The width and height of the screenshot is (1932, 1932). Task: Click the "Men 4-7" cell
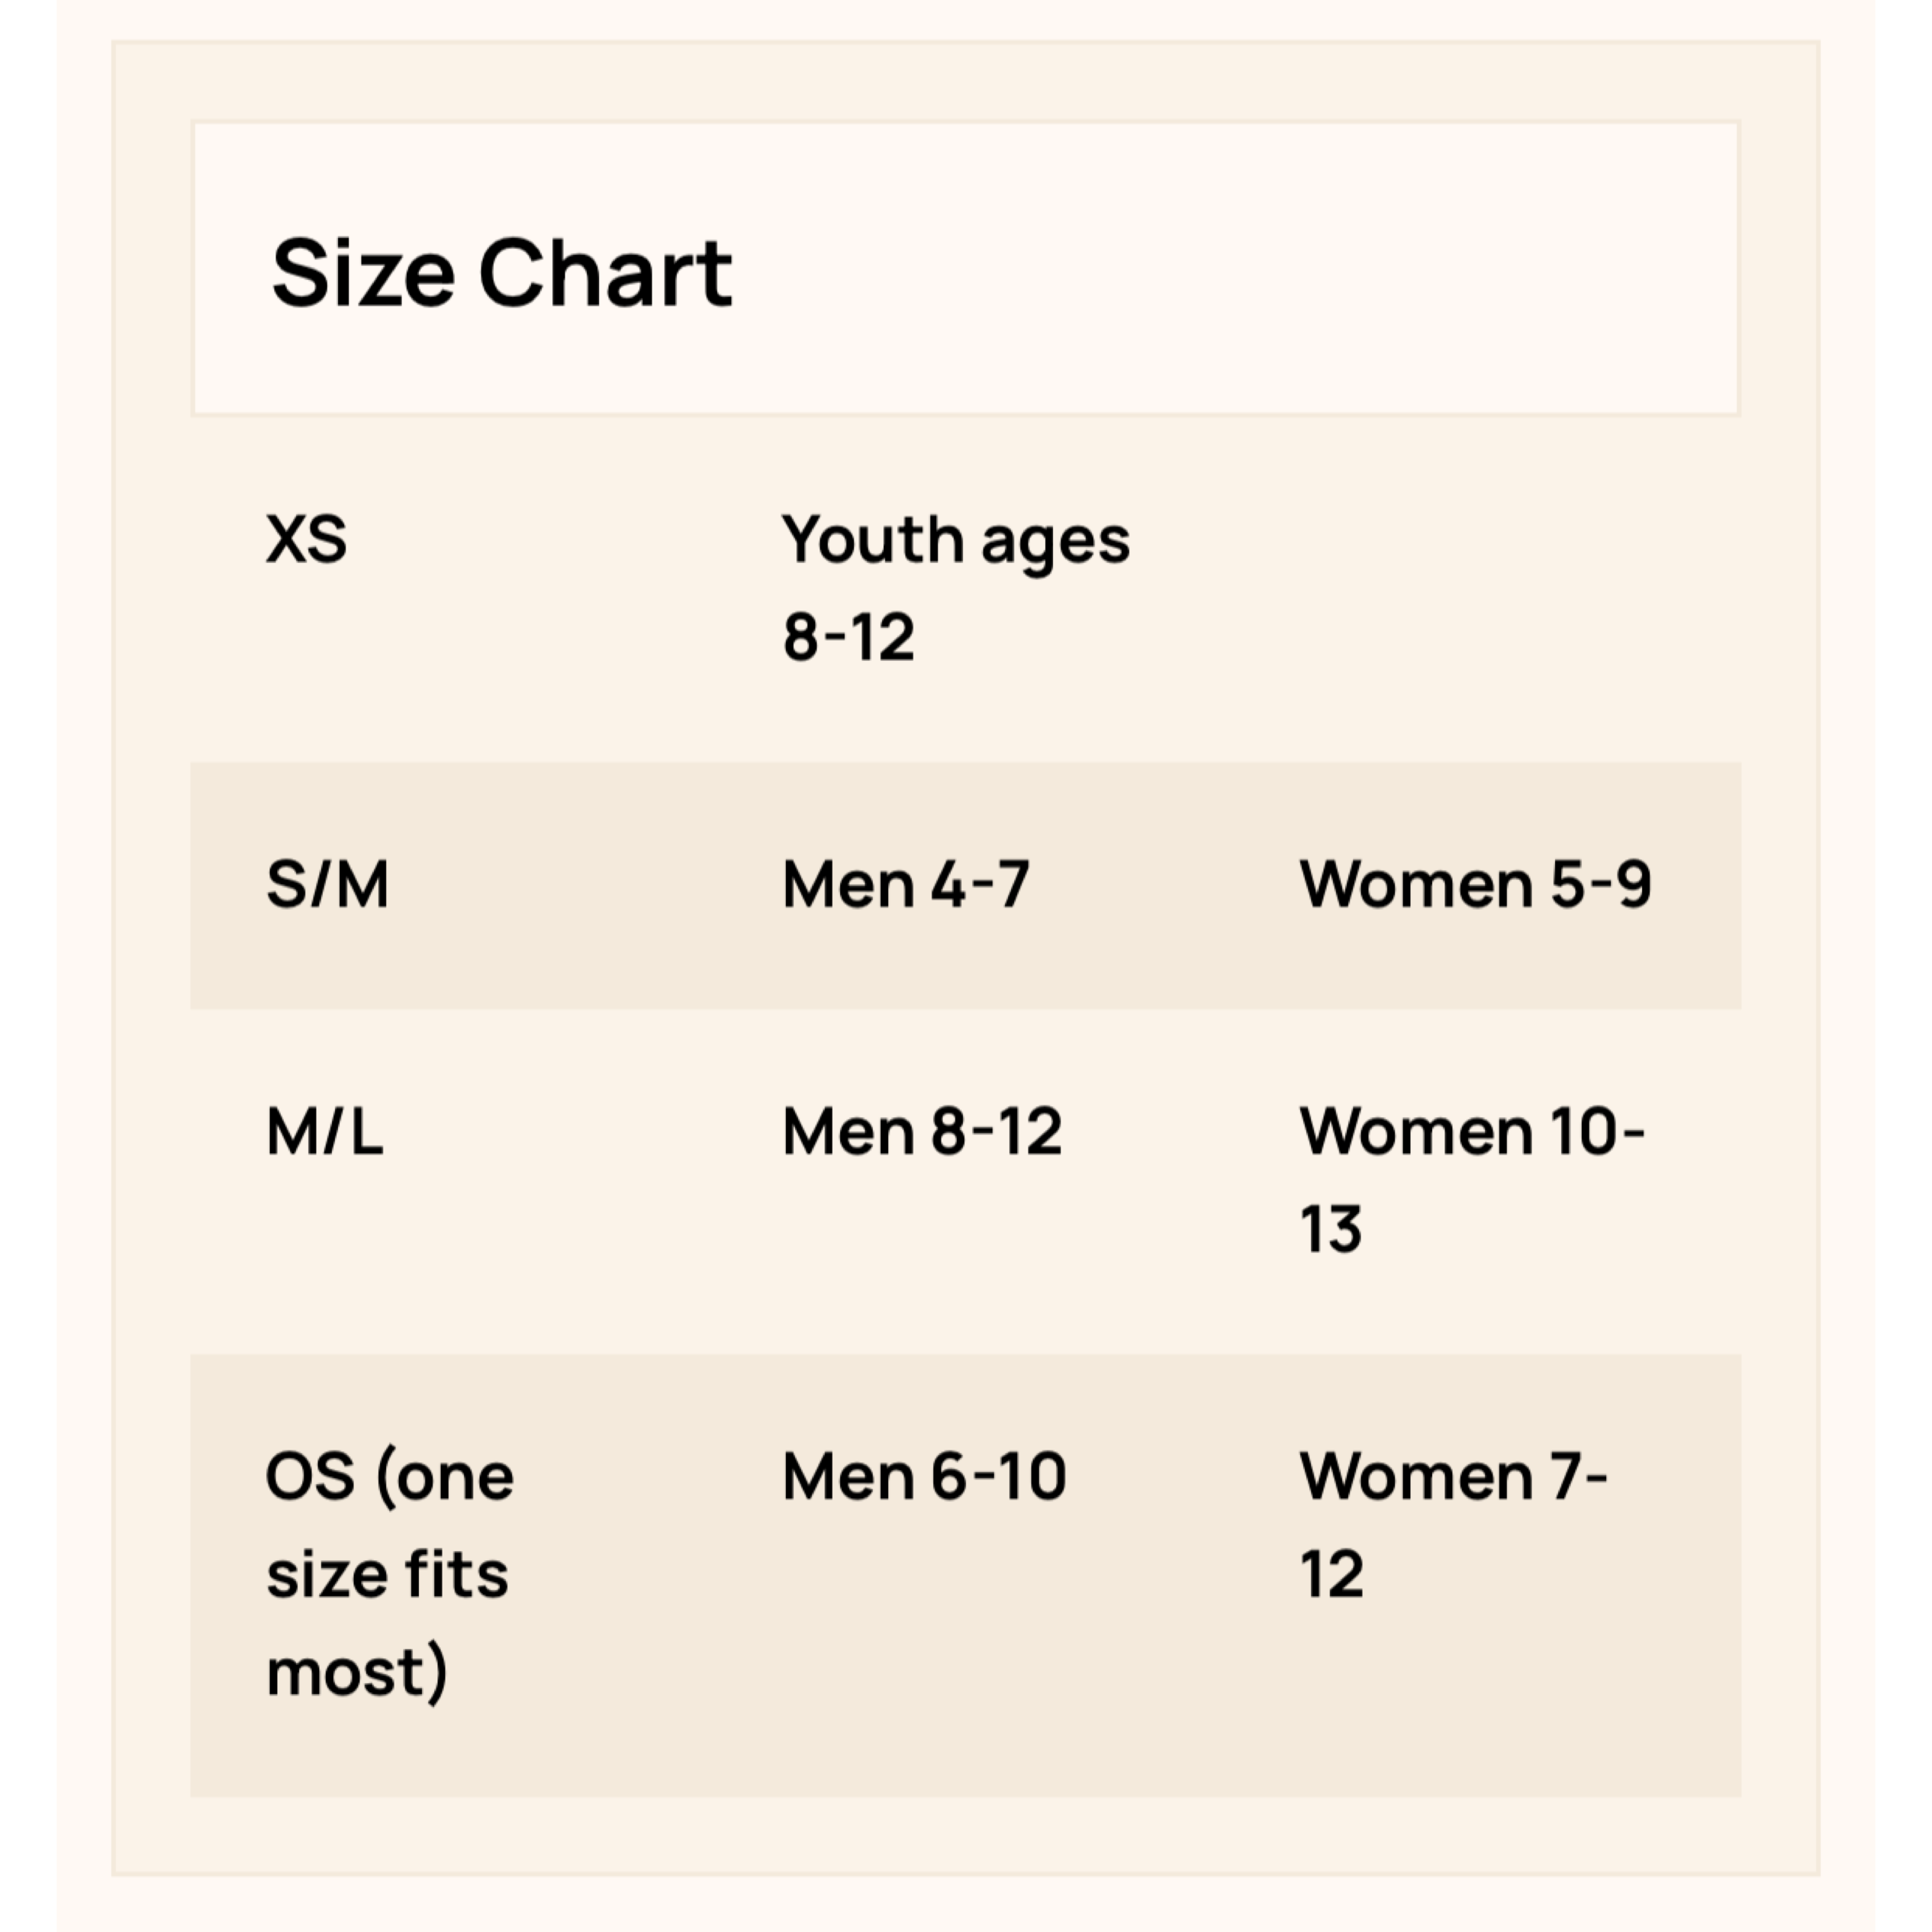905,885
